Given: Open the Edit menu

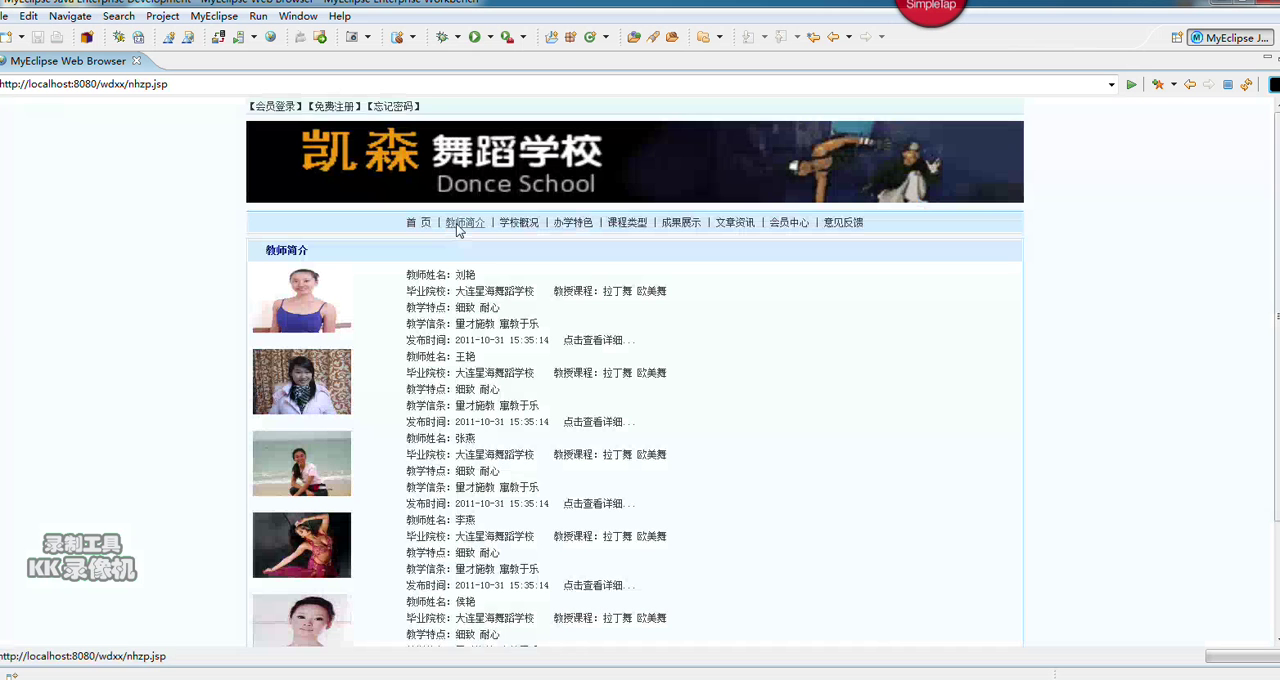Looking at the screenshot, I should [28, 16].
